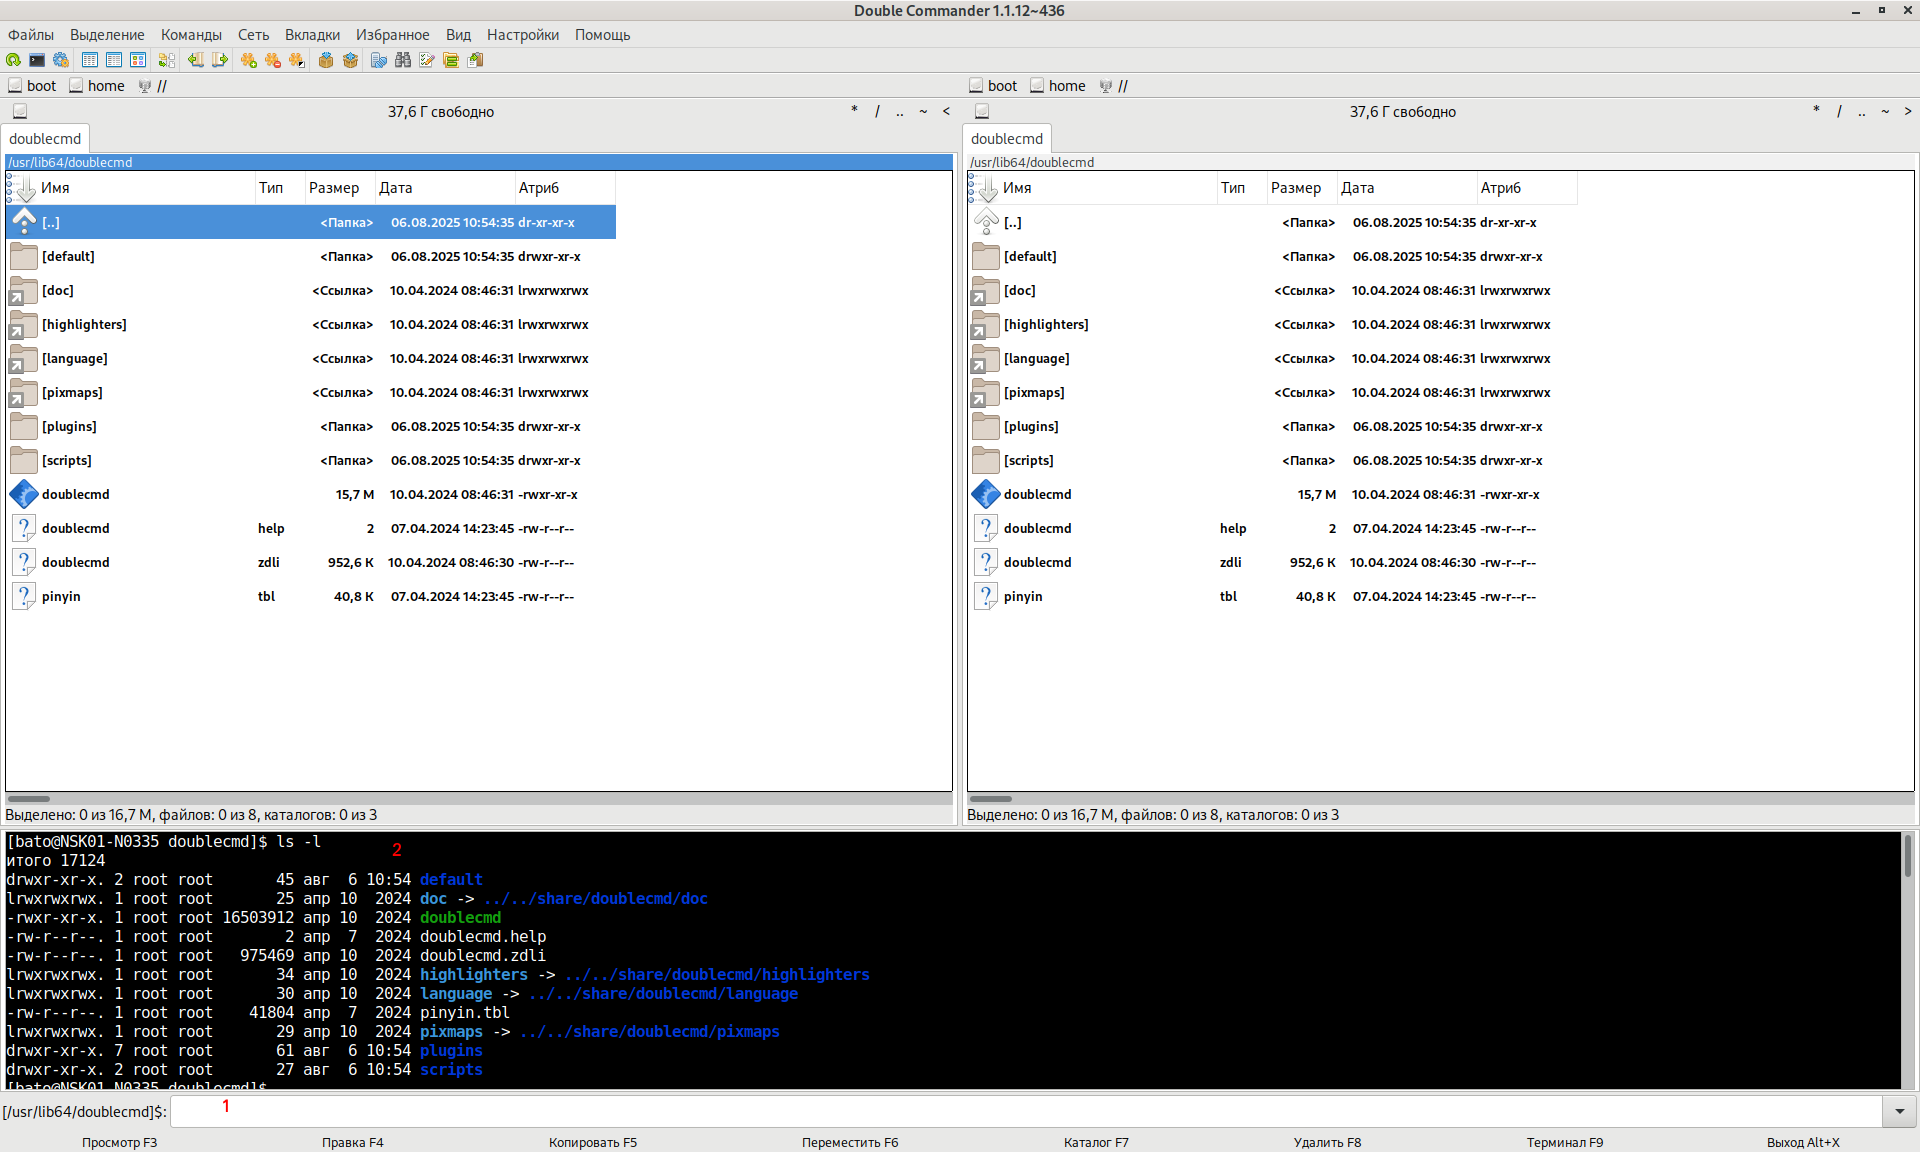Select the left doublecmd tab
The image size is (1920, 1152).
[45, 139]
